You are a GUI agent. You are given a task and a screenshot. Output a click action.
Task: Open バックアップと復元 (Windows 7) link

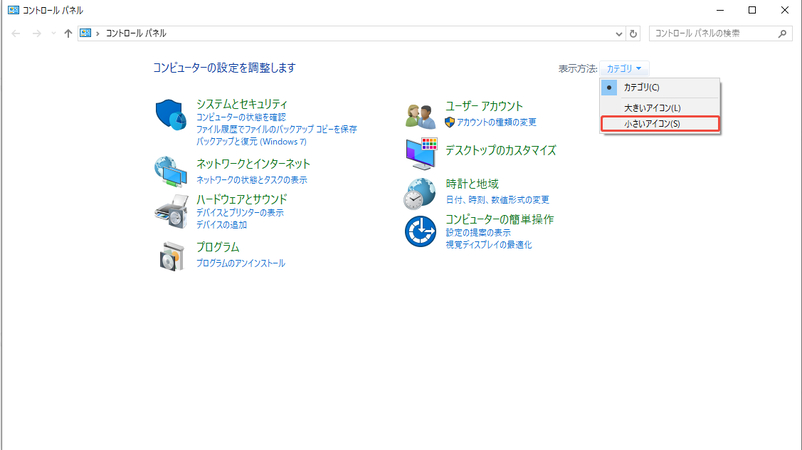click(252, 142)
